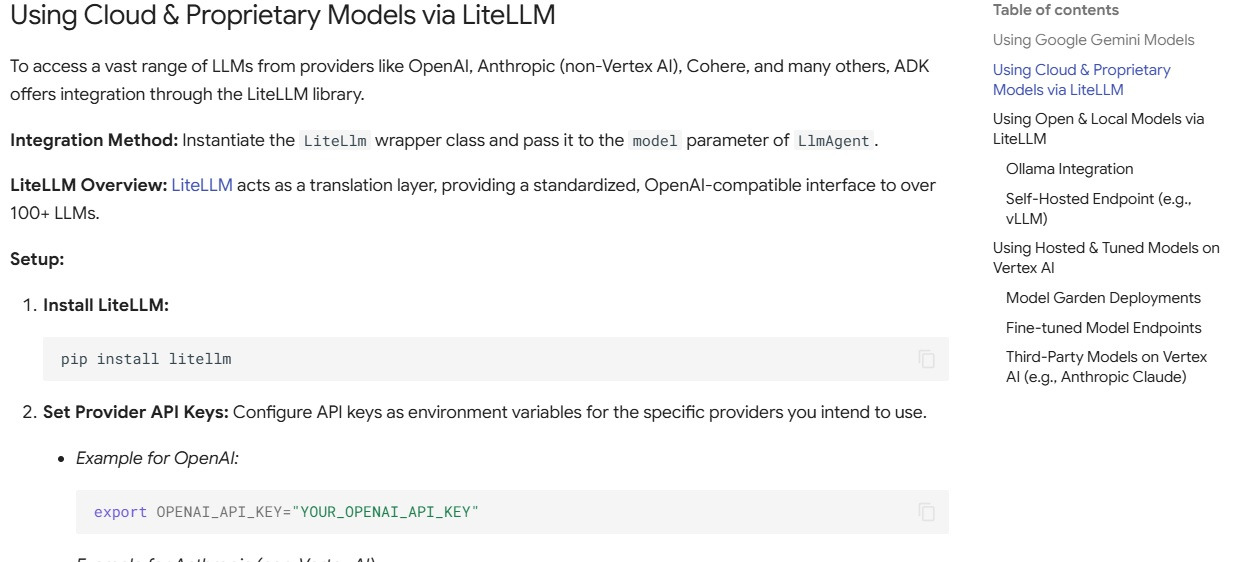
Task: Click the inline model parameter code term
Action: 655,141
